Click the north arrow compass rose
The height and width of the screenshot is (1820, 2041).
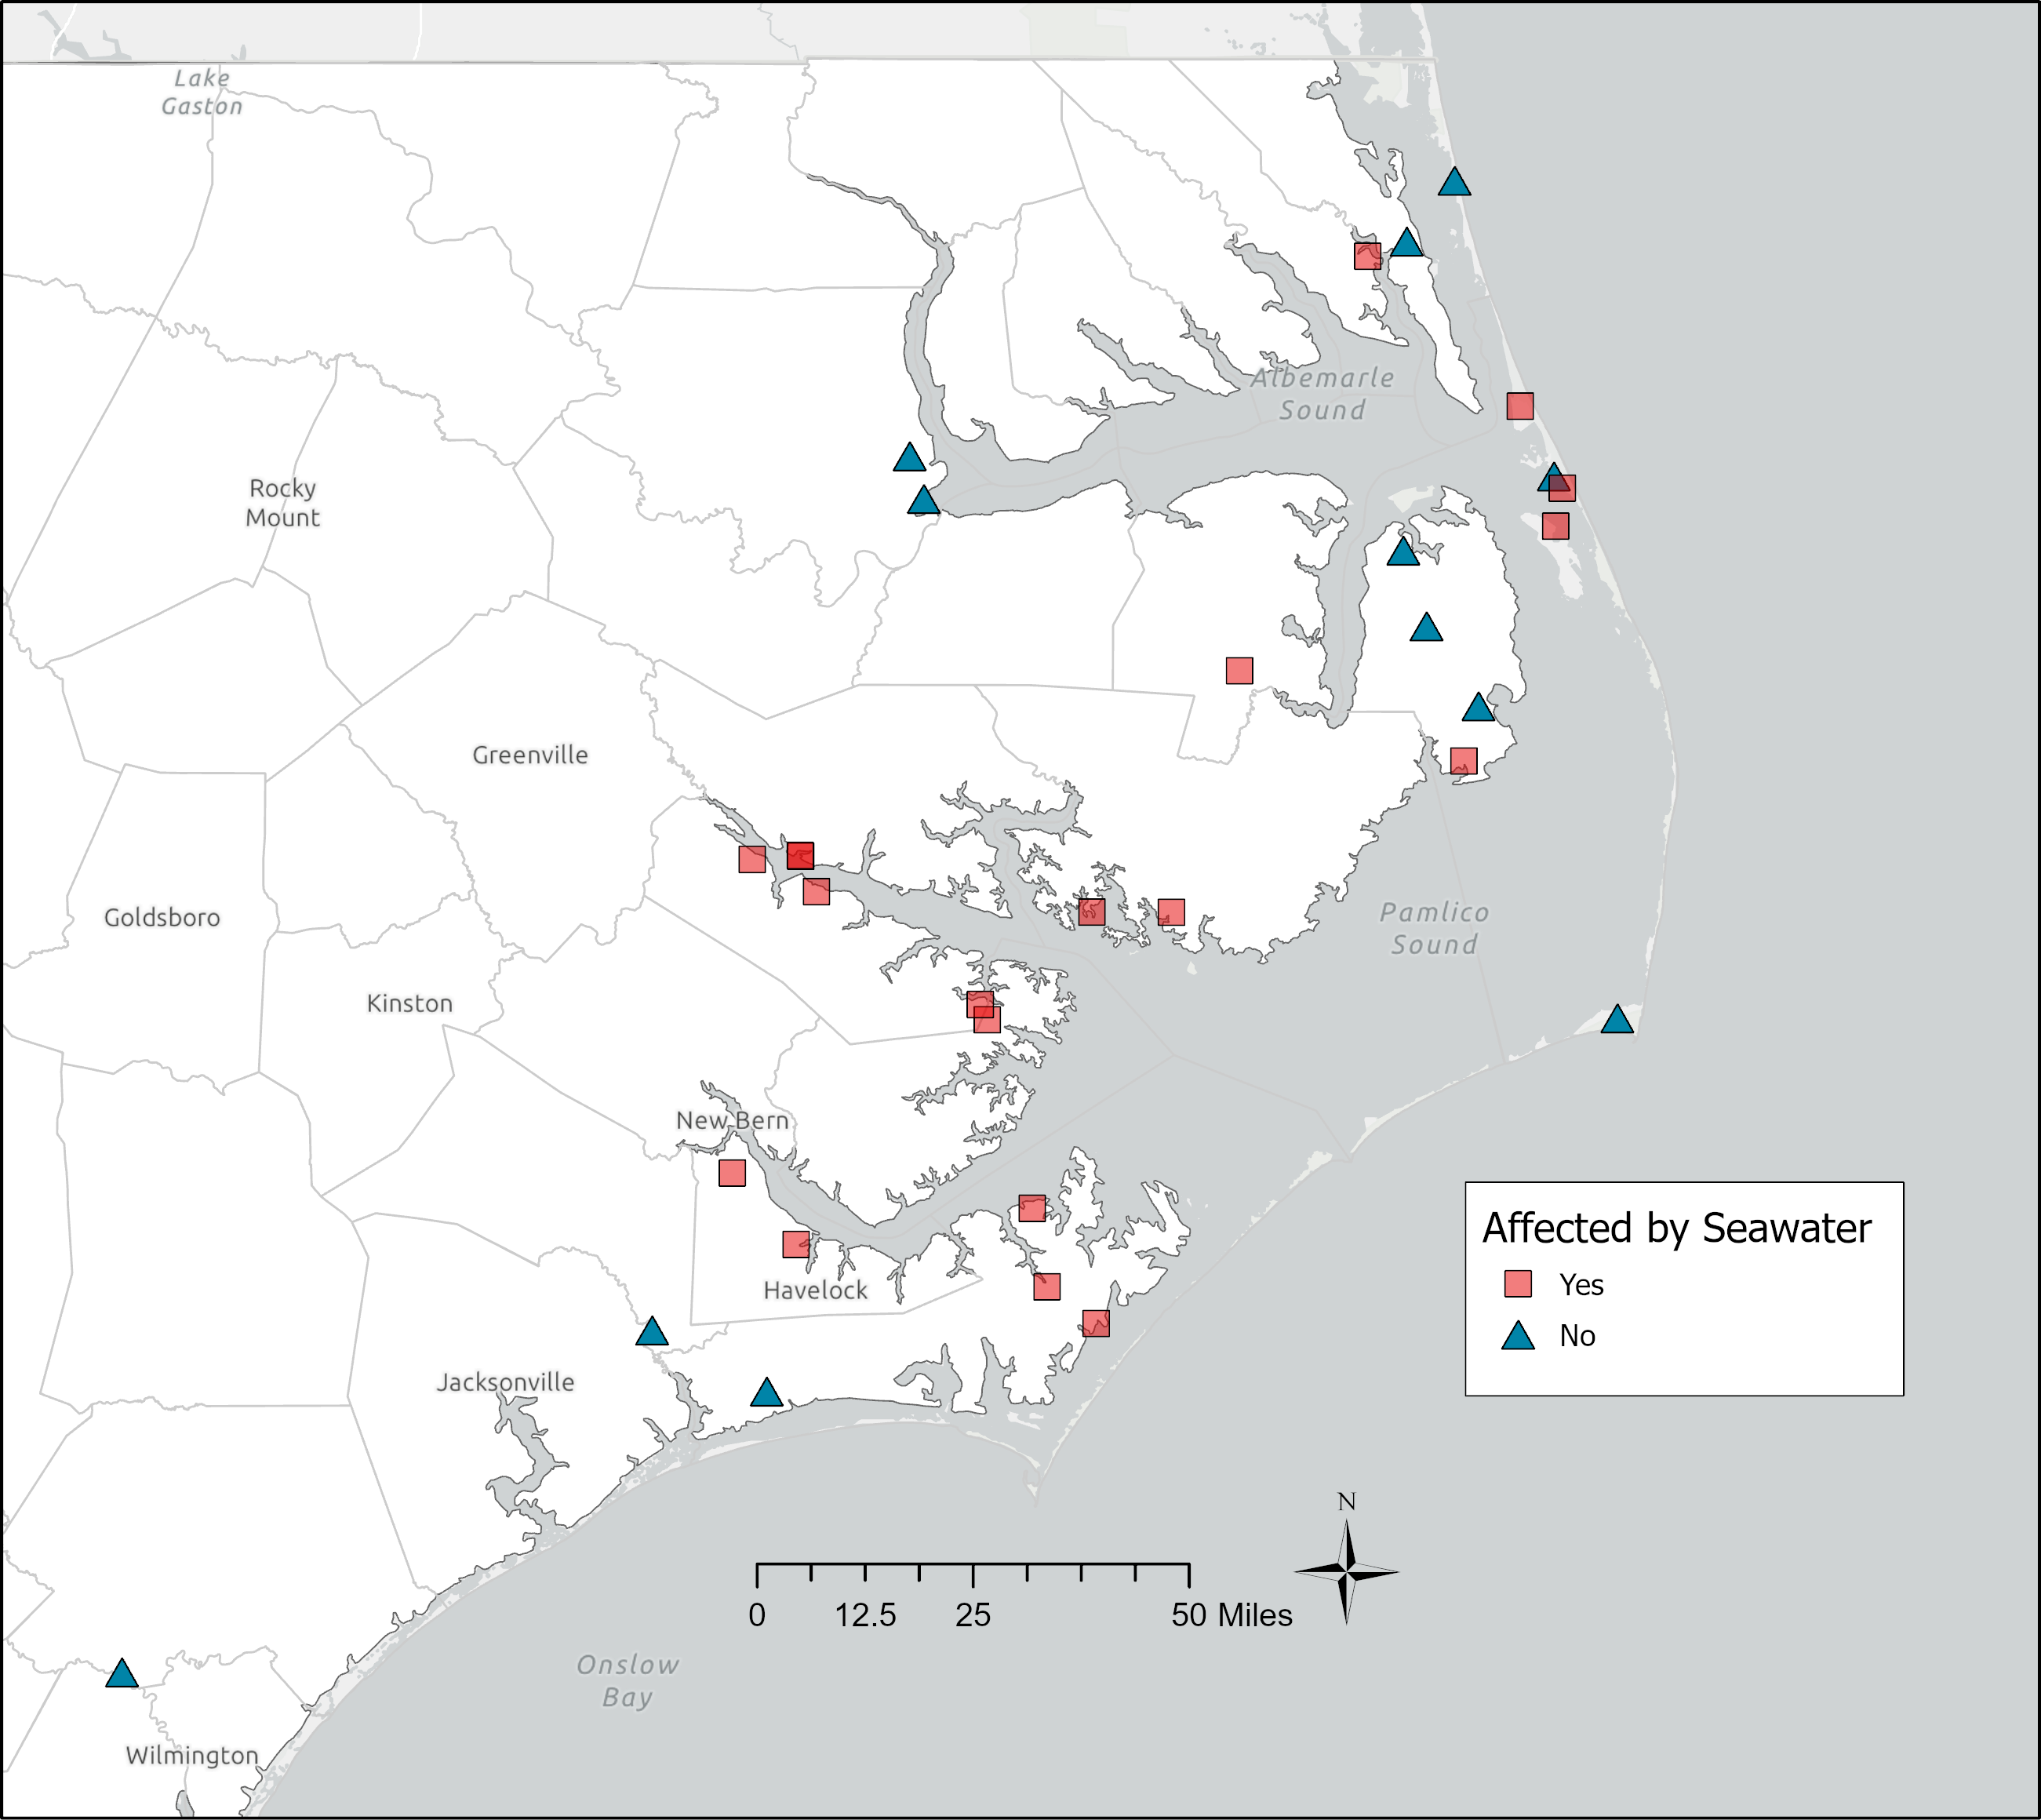coord(1346,1572)
